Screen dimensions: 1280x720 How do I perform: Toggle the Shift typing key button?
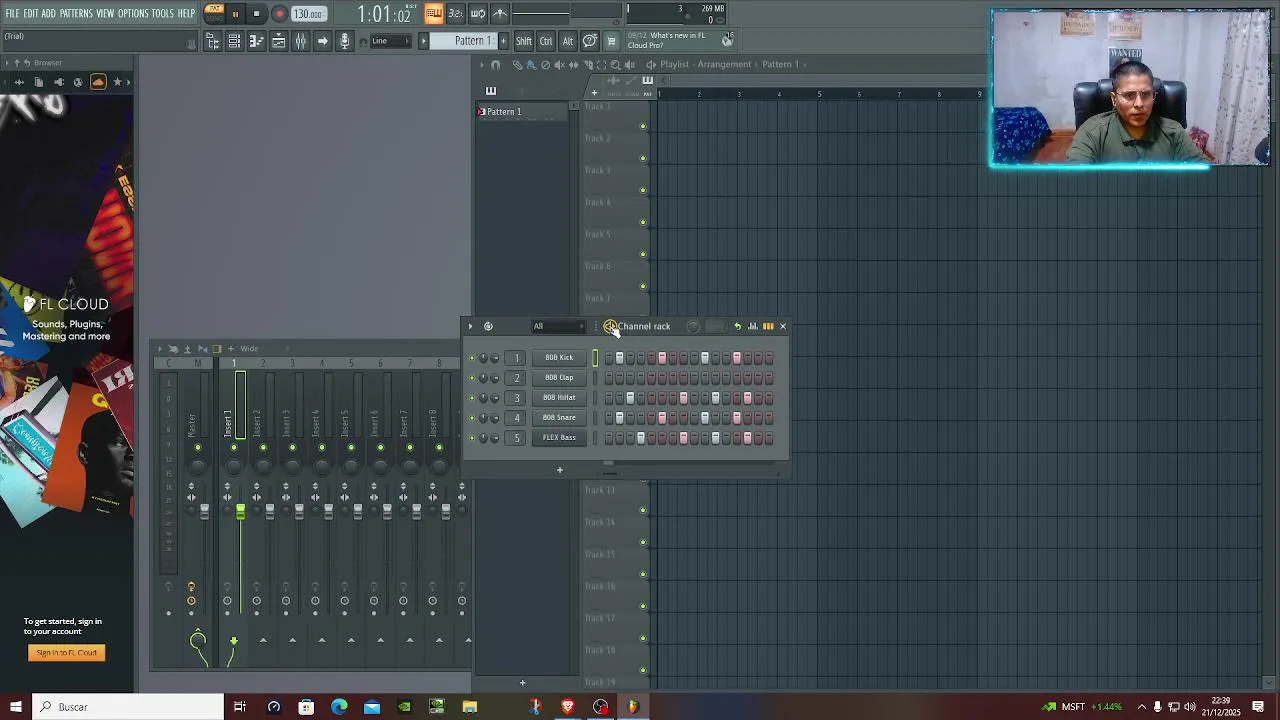click(x=524, y=41)
